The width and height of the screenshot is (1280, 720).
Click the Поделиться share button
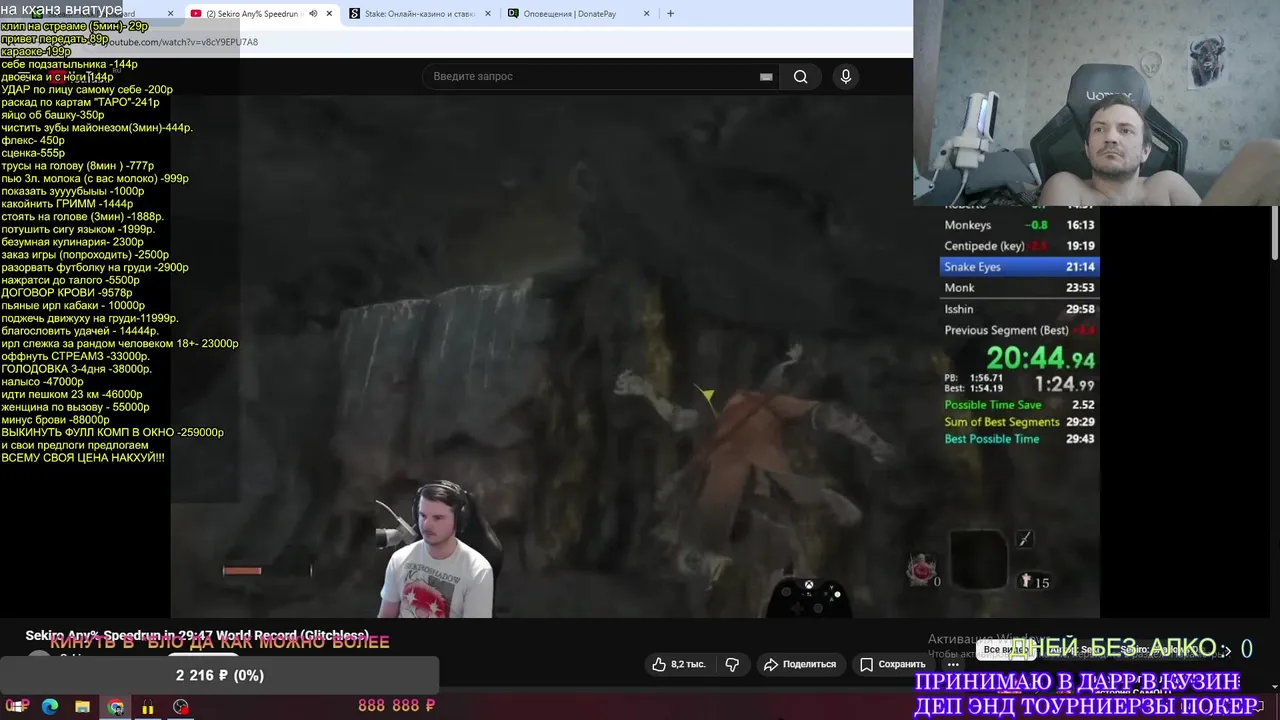(799, 664)
